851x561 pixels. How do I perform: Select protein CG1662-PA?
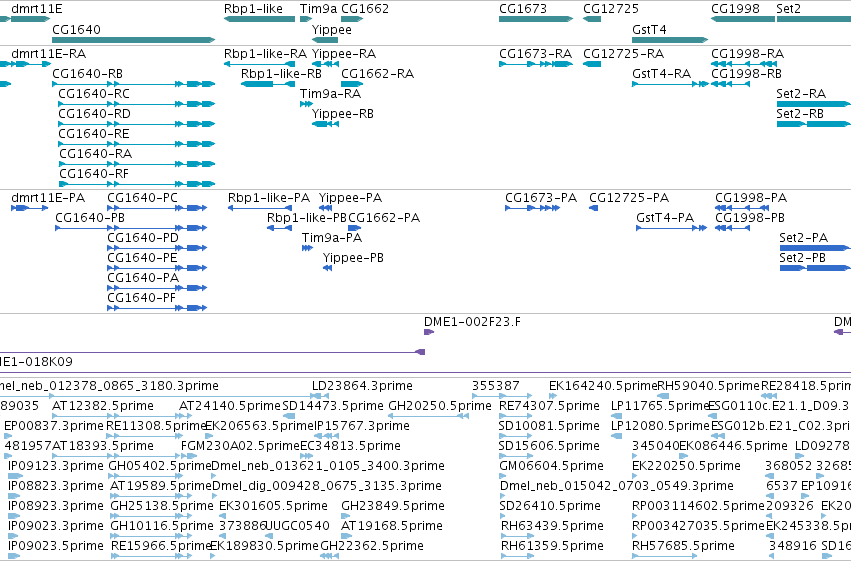coord(384,219)
